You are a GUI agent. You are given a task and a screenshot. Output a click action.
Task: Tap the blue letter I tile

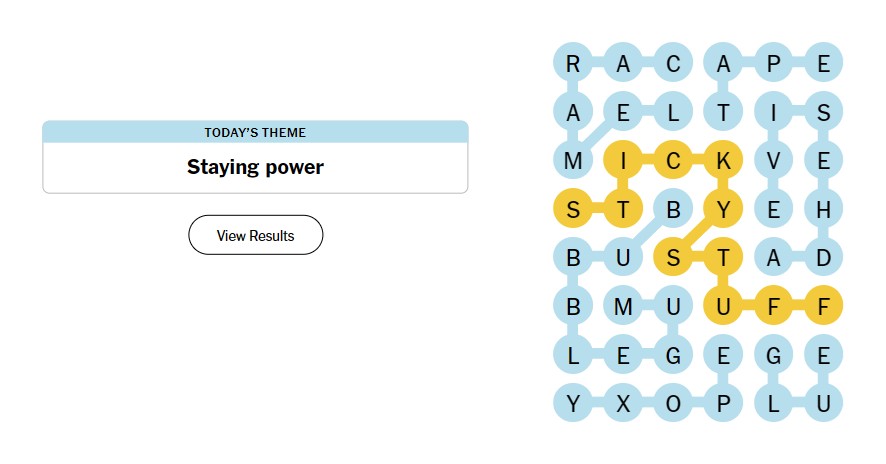click(773, 112)
